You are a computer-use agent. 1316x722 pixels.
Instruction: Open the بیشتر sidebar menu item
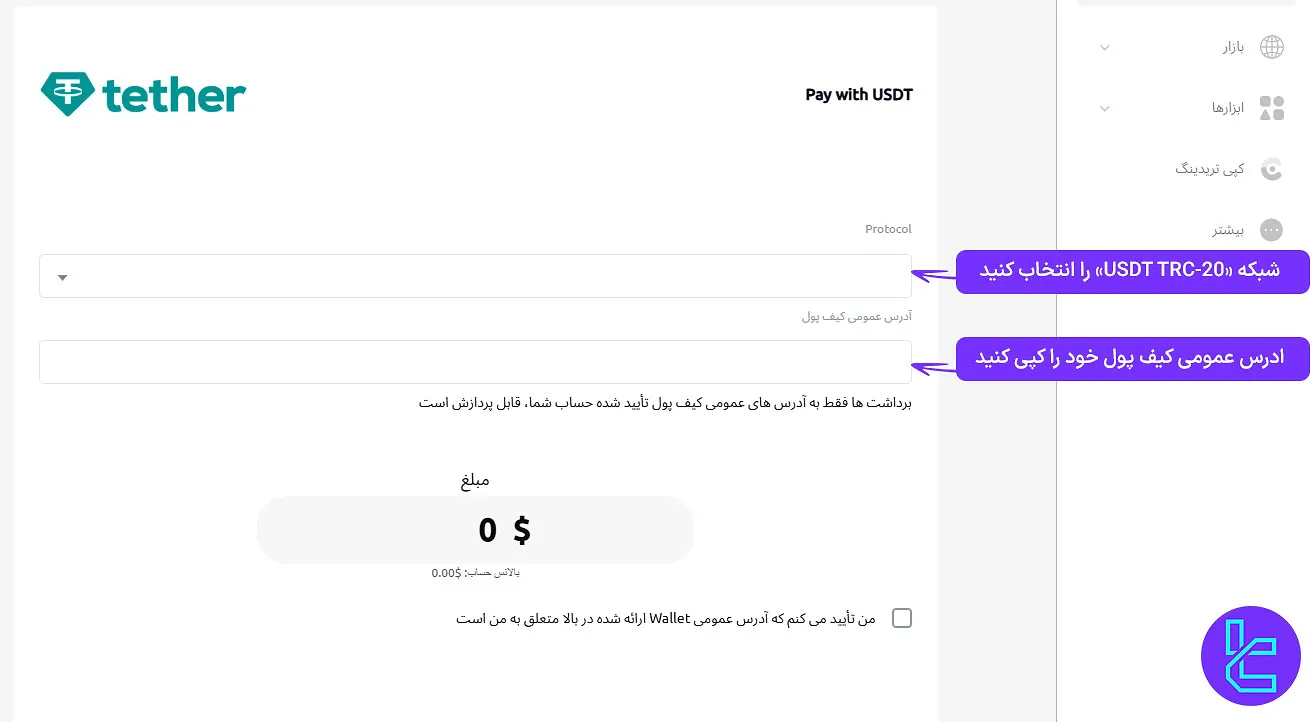click(x=1228, y=230)
